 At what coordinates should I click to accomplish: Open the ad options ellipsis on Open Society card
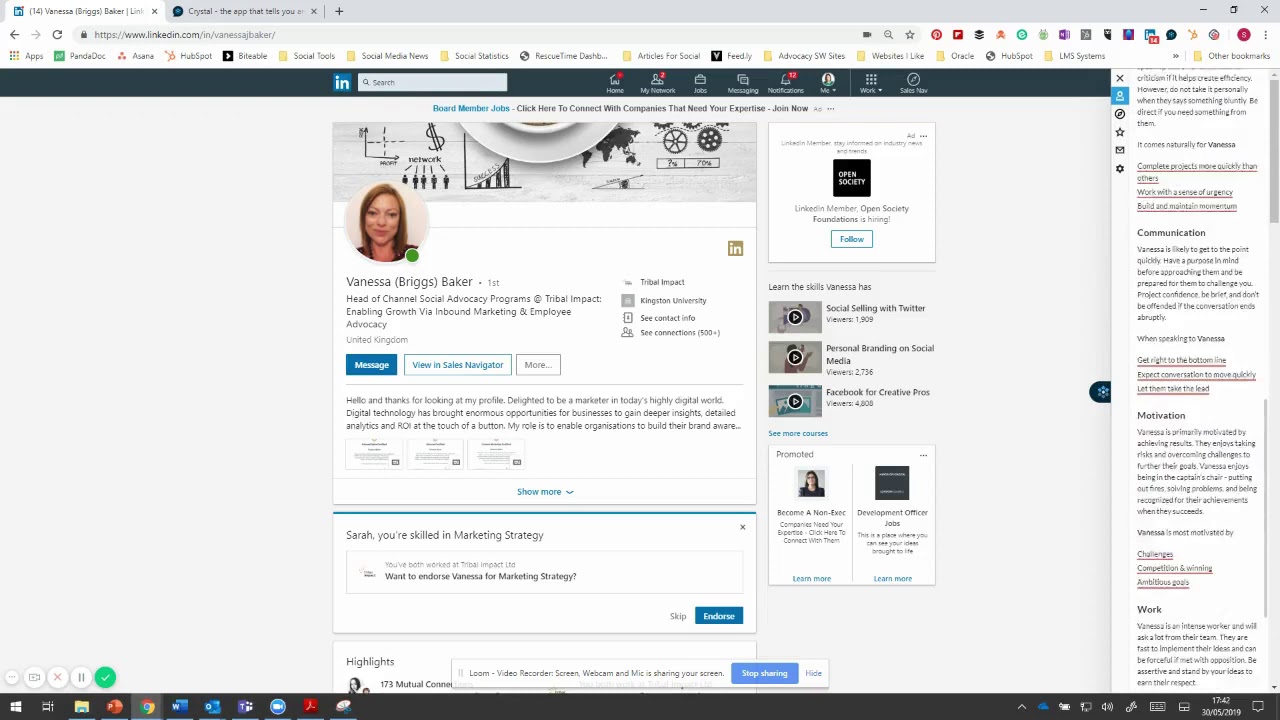click(923, 136)
